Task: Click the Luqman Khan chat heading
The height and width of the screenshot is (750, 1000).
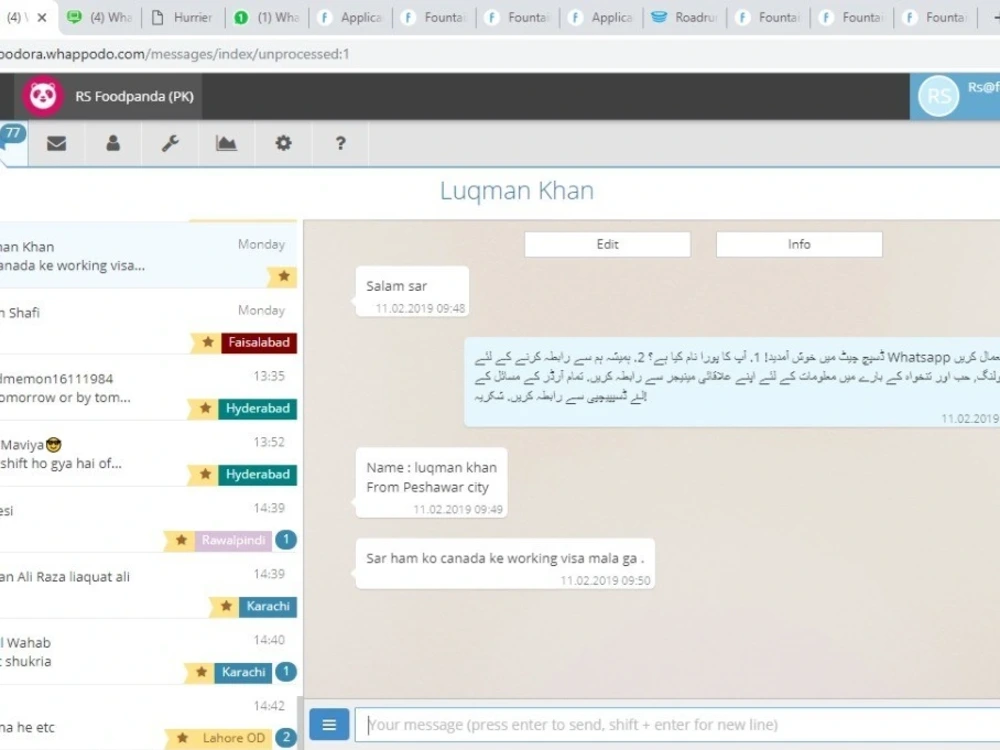Action: (x=517, y=191)
